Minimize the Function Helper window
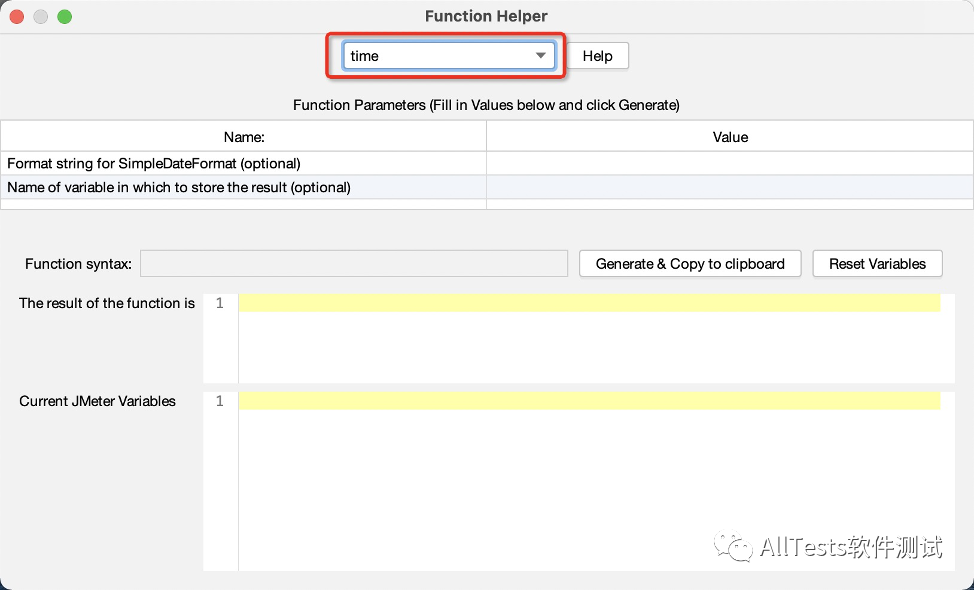Image resolution: width=974 pixels, height=590 pixels. click(40, 17)
